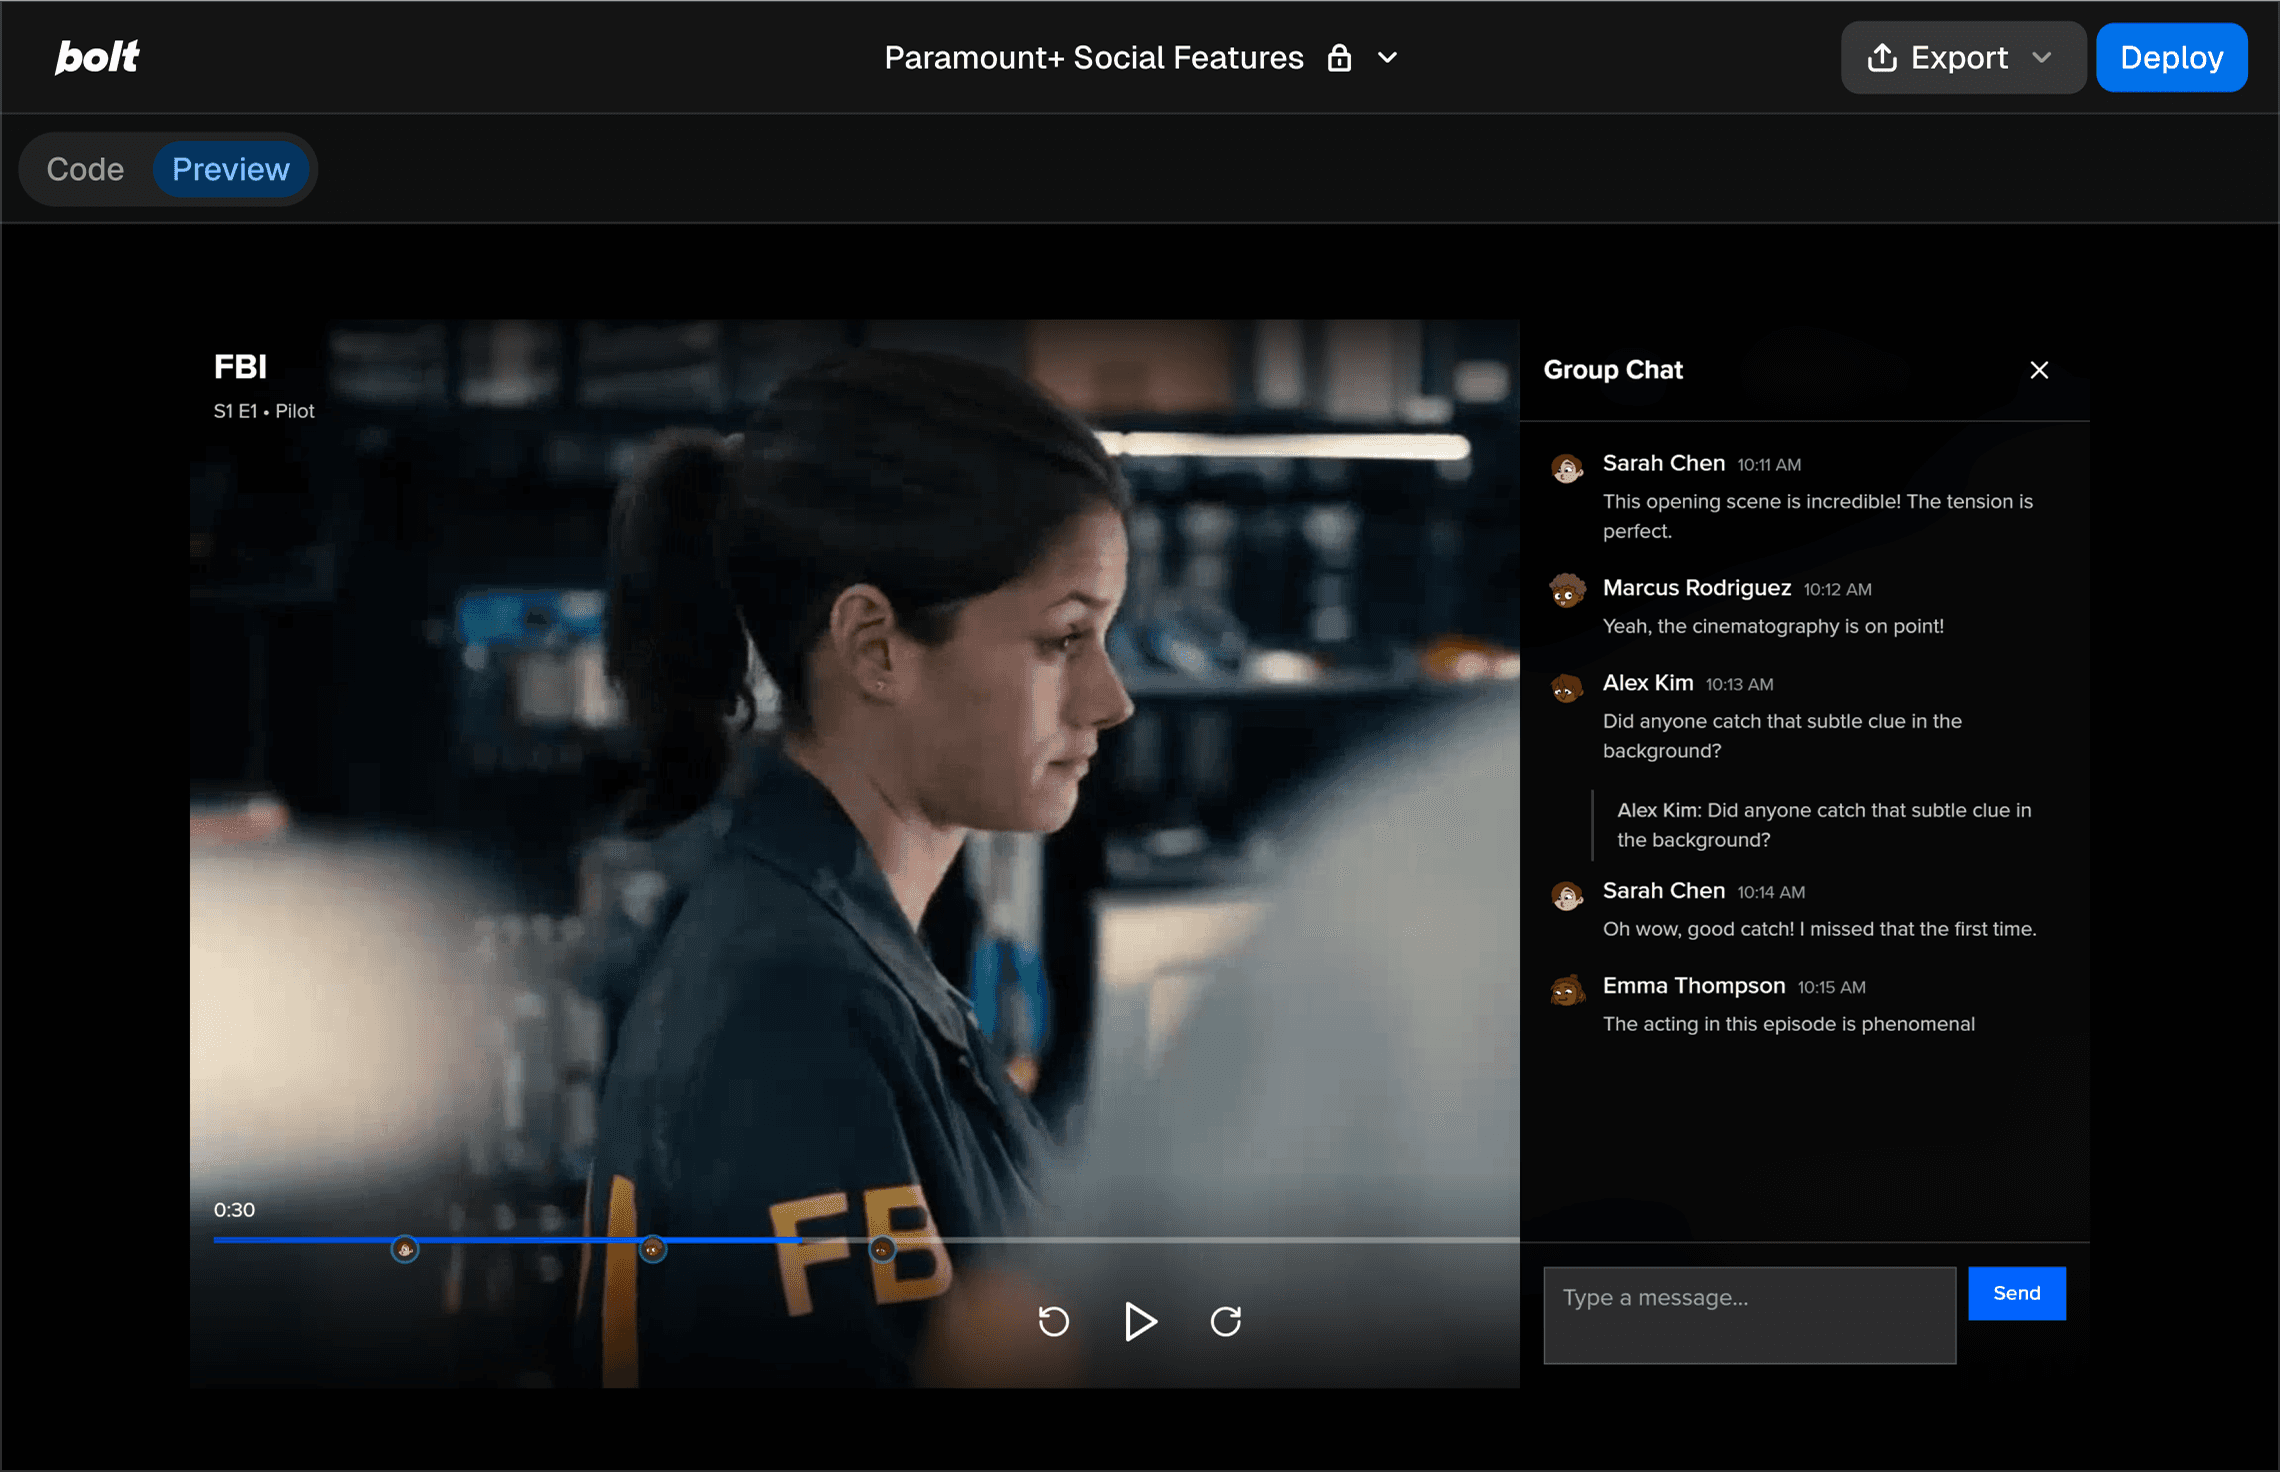
Task: Click the S1 E1 • Pilot subtitle
Action: [264, 411]
